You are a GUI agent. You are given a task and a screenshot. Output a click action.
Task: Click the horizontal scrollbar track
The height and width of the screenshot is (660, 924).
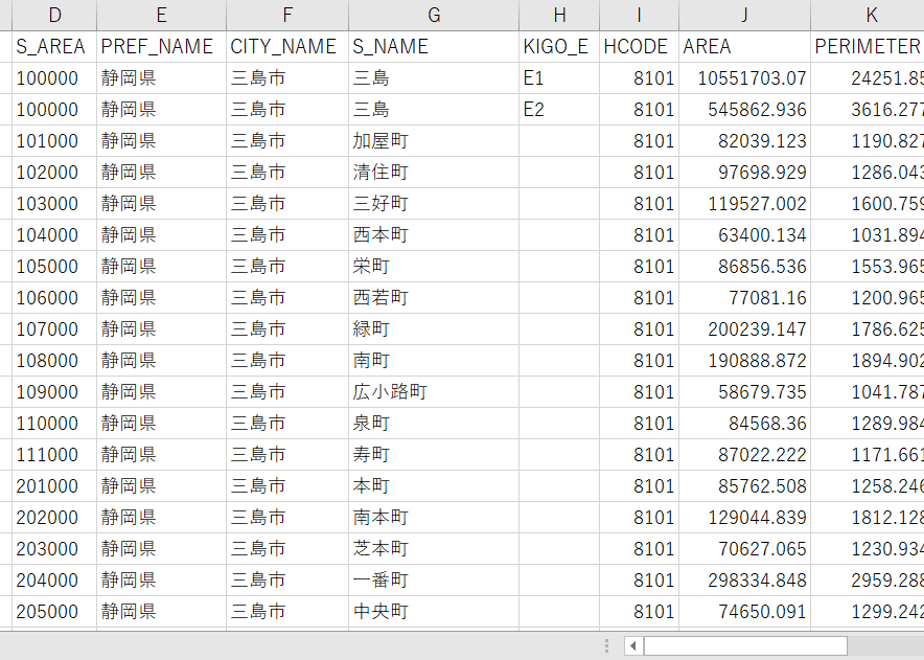pyautogui.click(x=886, y=646)
